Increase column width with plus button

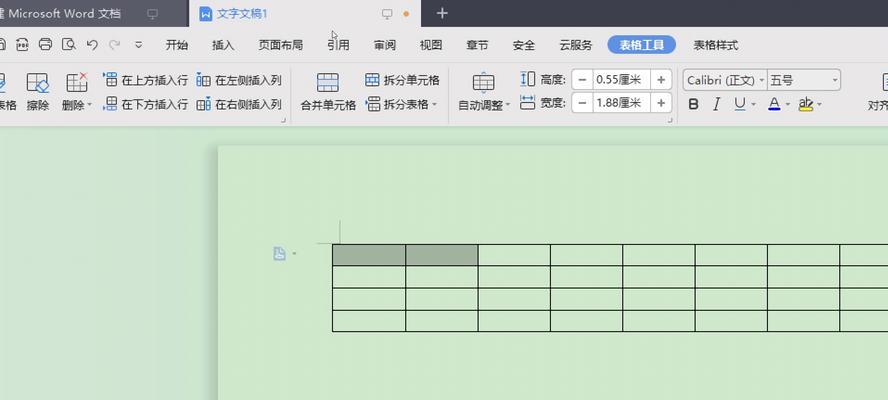click(661, 103)
